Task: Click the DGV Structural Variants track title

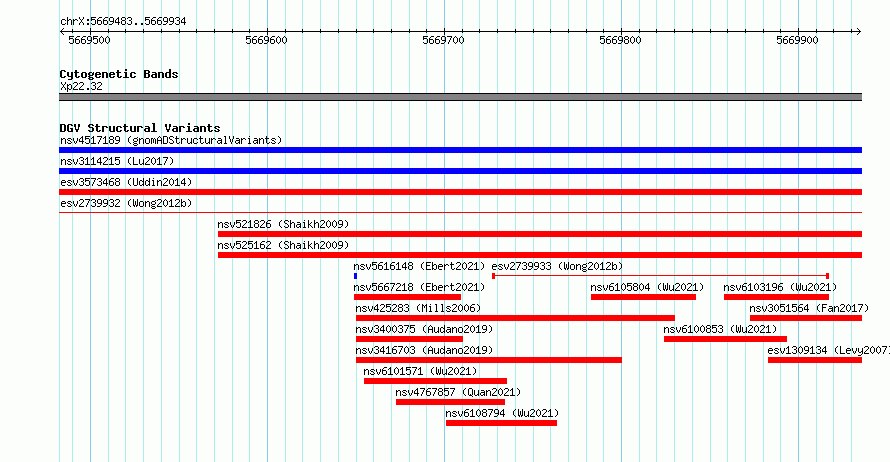Action: coord(140,128)
